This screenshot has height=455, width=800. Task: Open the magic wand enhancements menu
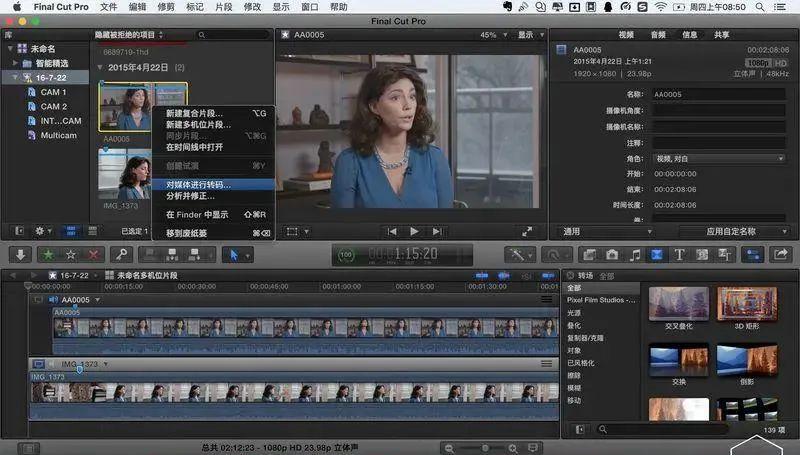[520, 255]
